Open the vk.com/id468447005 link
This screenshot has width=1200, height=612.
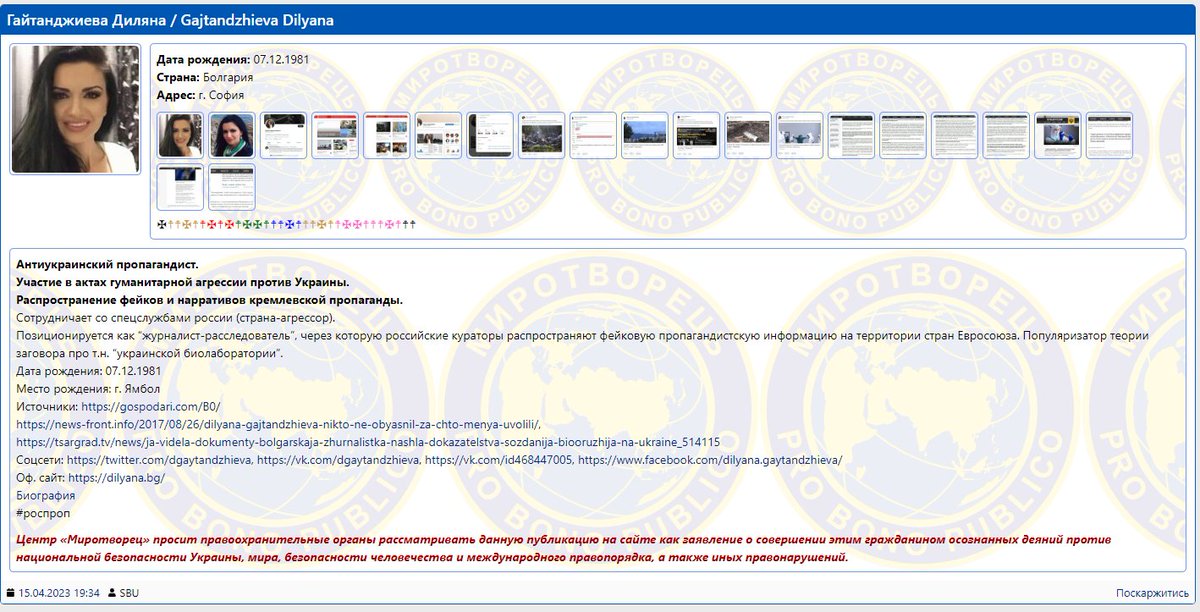(497, 460)
